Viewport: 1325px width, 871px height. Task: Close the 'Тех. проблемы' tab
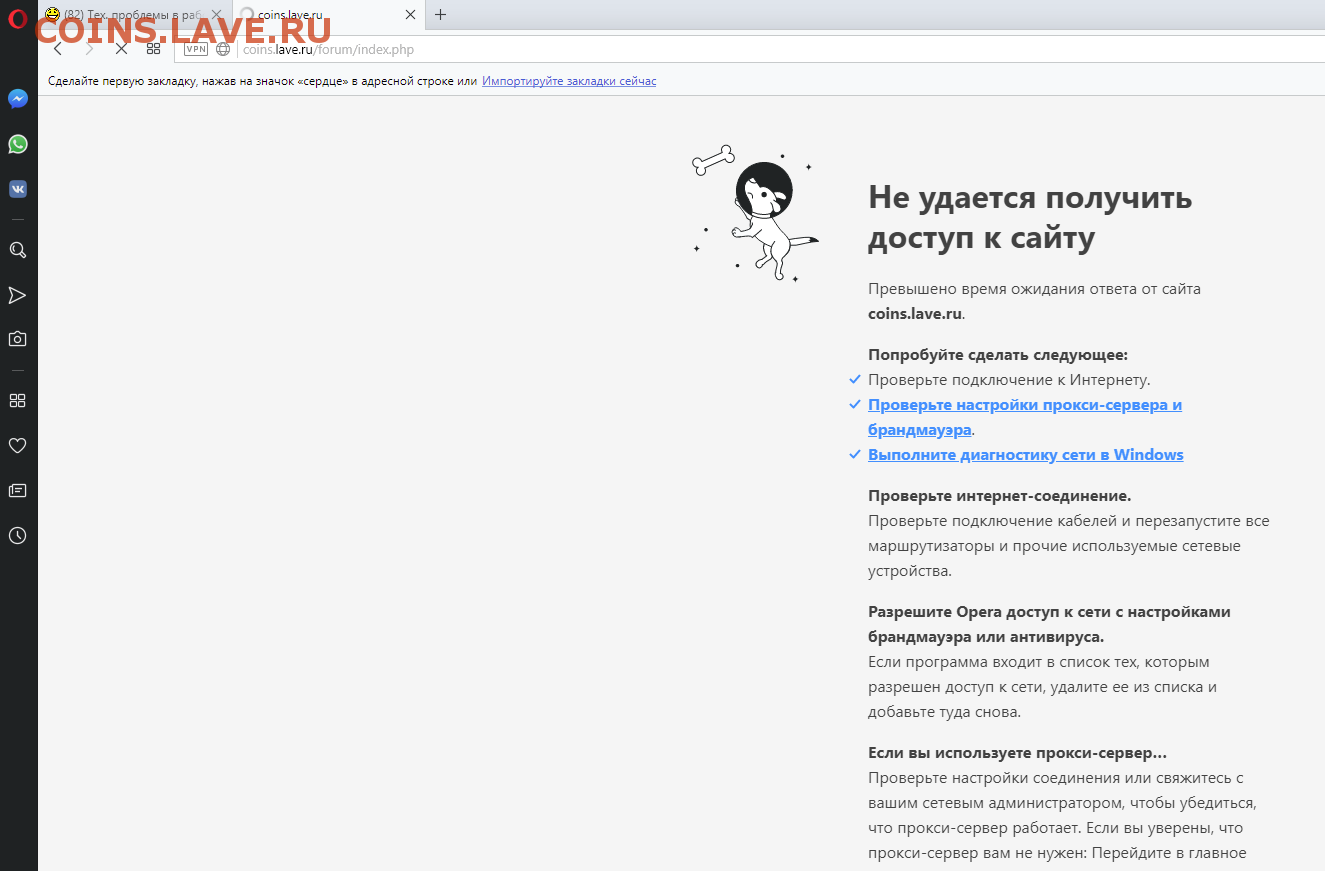pyautogui.click(x=216, y=15)
